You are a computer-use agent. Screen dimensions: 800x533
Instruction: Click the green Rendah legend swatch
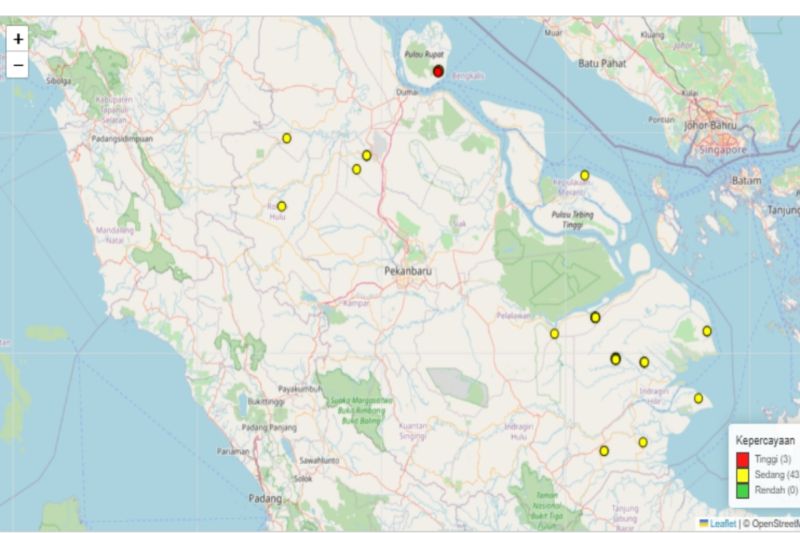pyautogui.click(x=742, y=490)
